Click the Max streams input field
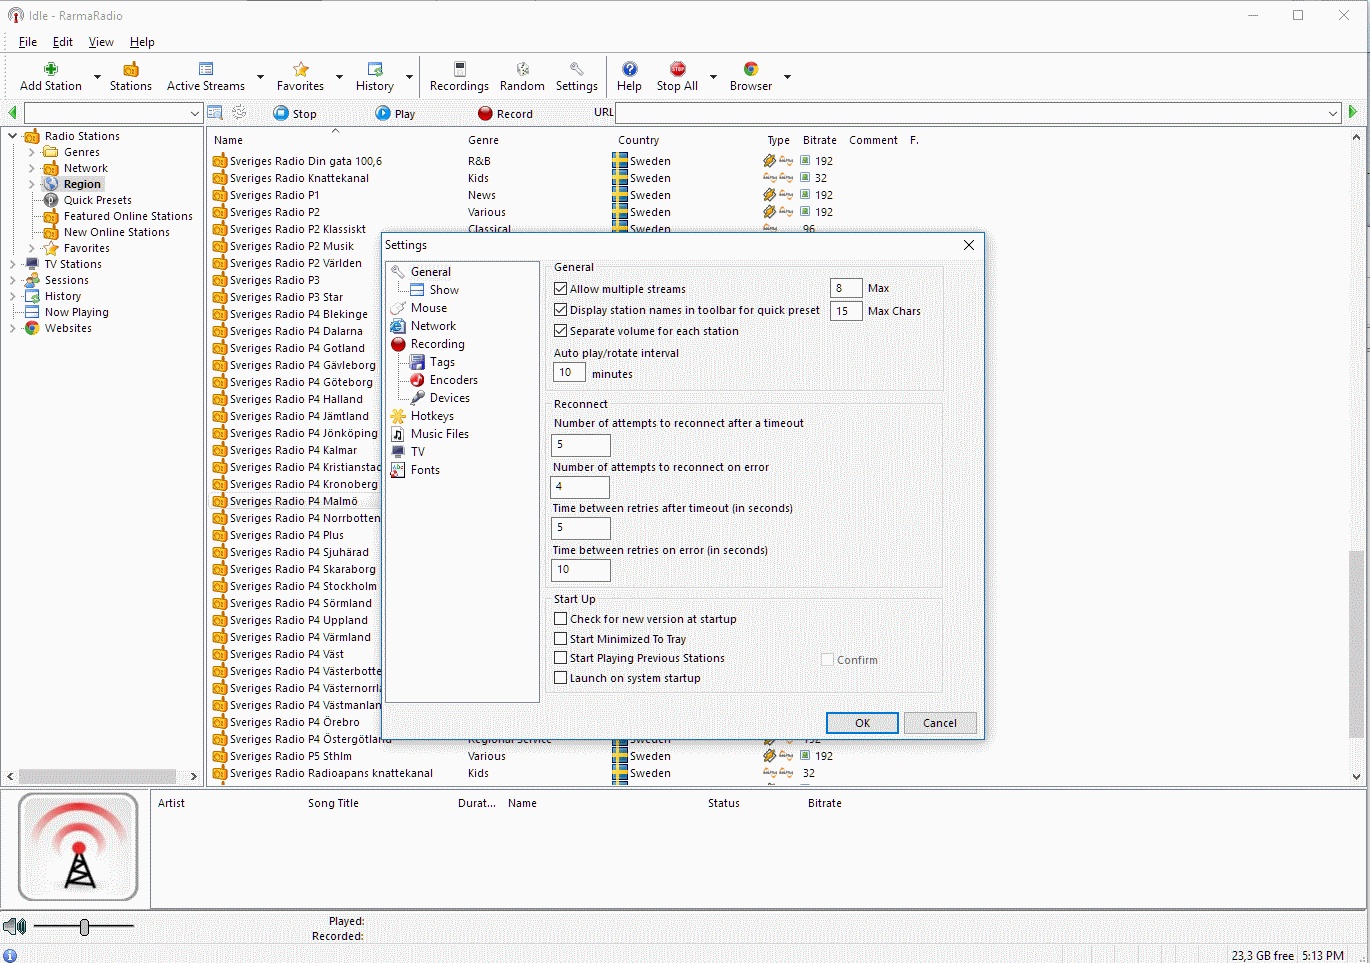Viewport: 1370px width, 963px height. pyautogui.click(x=846, y=288)
